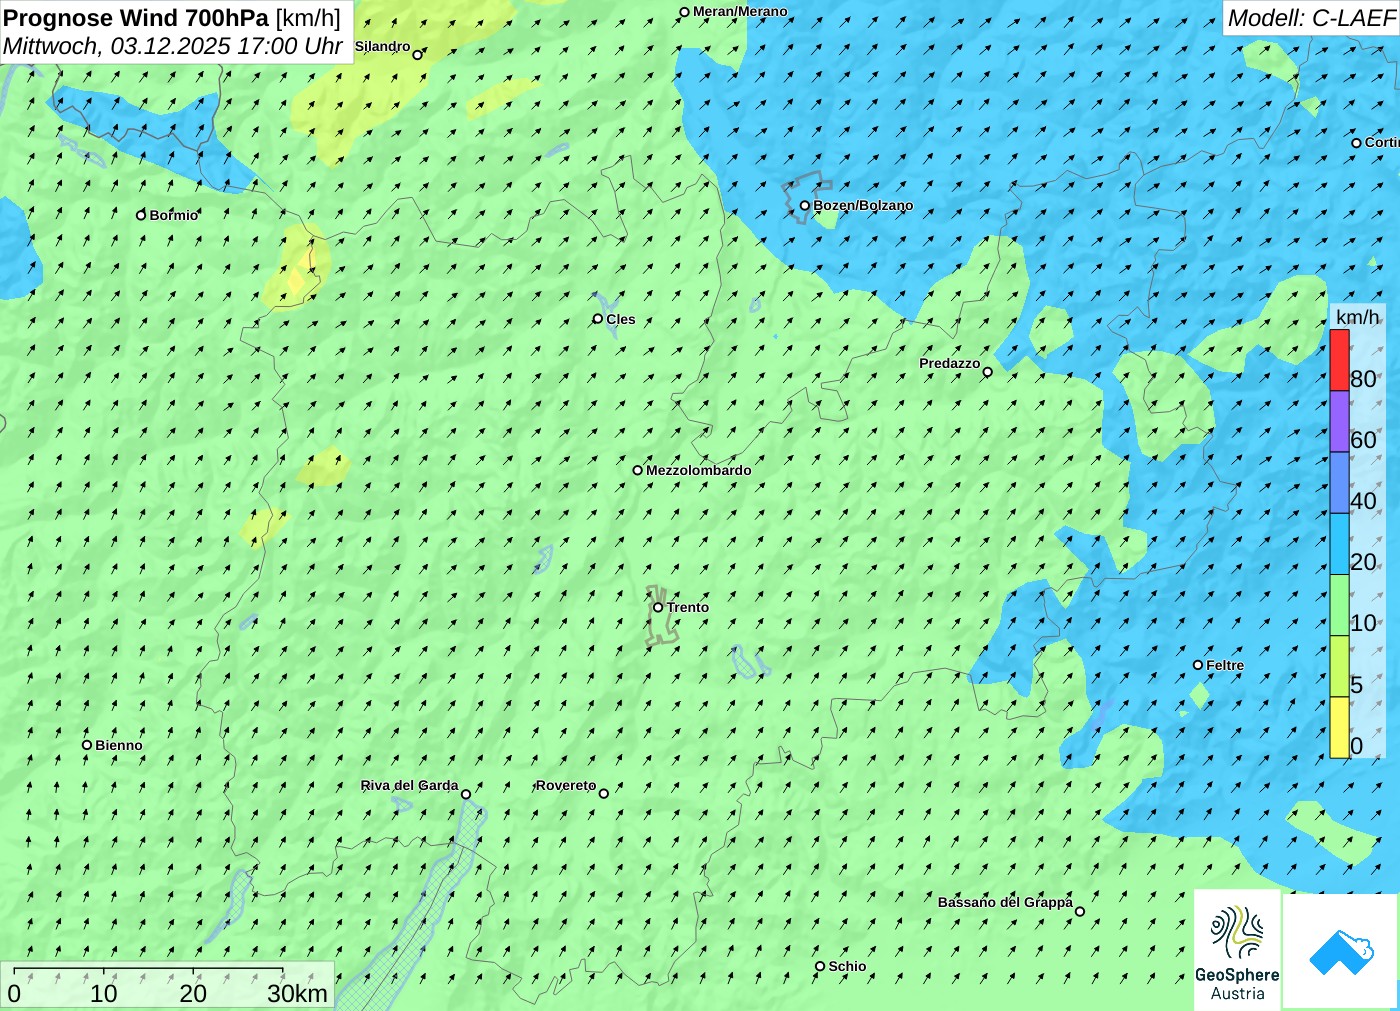The height and width of the screenshot is (1011, 1400).
Task: Click the legend value "60"
Action: [x=1363, y=440]
